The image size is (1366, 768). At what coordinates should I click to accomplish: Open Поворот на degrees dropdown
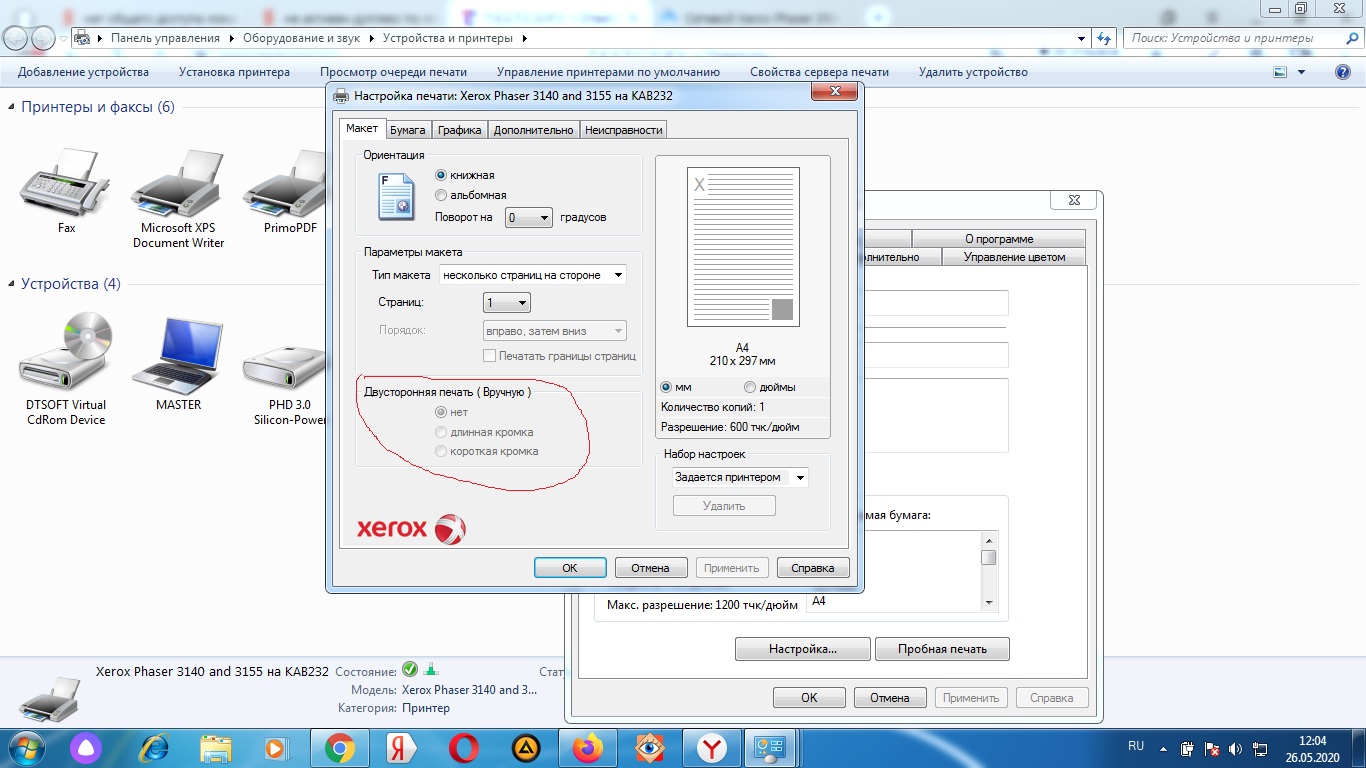[x=528, y=217]
